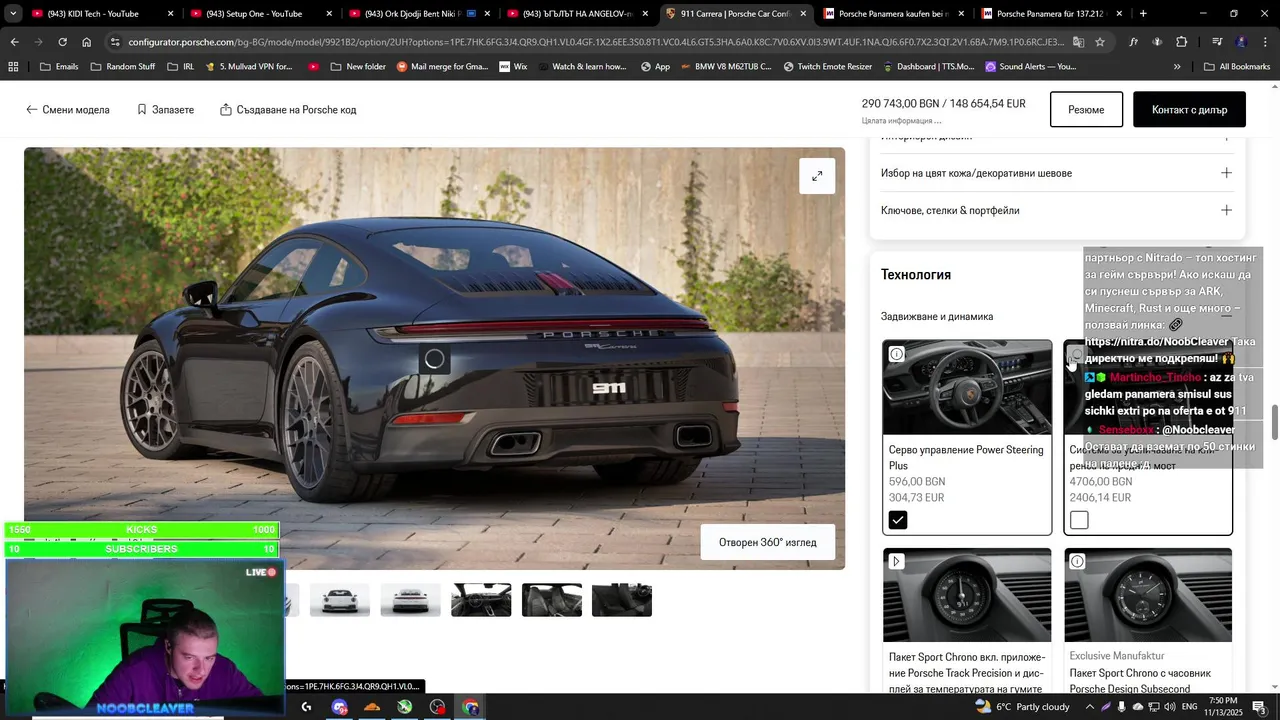Viewport: 1280px width, 720px height.
Task: Reload the configurator page
Action: click(62, 42)
